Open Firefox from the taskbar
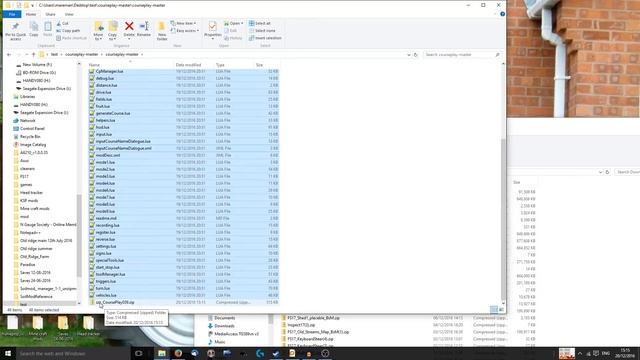Viewport: 640px width, 360px height. (178, 353)
